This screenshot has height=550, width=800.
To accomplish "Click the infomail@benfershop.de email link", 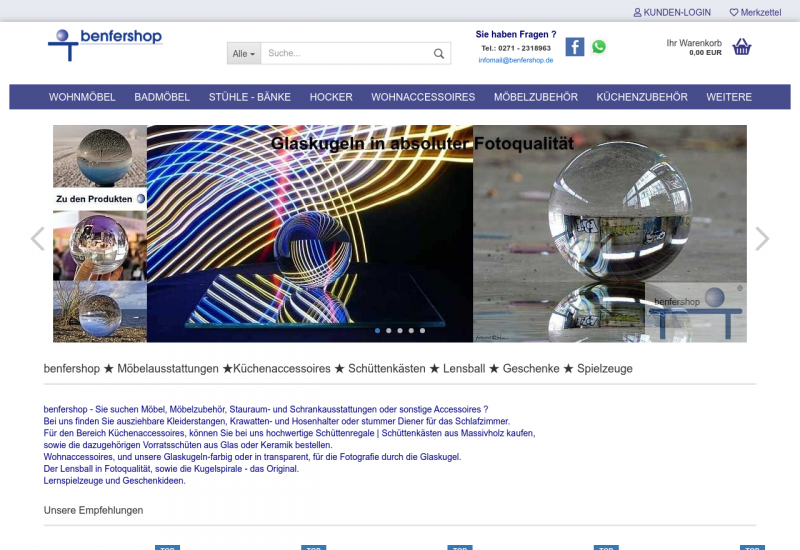I will pos(515,60).
